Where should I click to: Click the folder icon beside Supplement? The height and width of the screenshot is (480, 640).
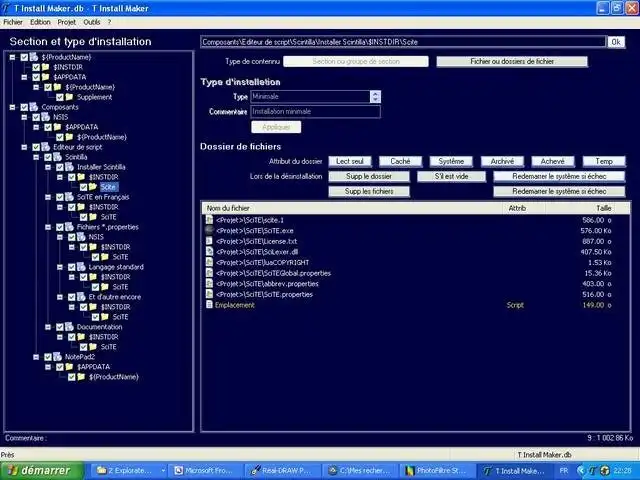tap(69, 97)
